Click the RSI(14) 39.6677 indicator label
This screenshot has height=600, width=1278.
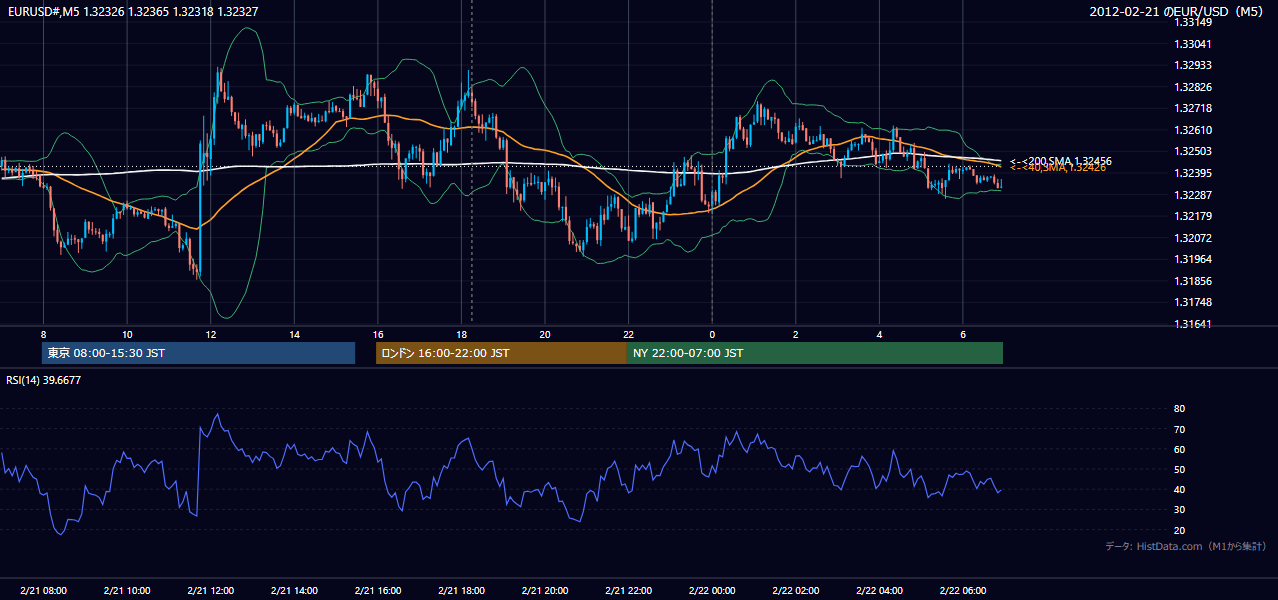[x=44, y=380]
